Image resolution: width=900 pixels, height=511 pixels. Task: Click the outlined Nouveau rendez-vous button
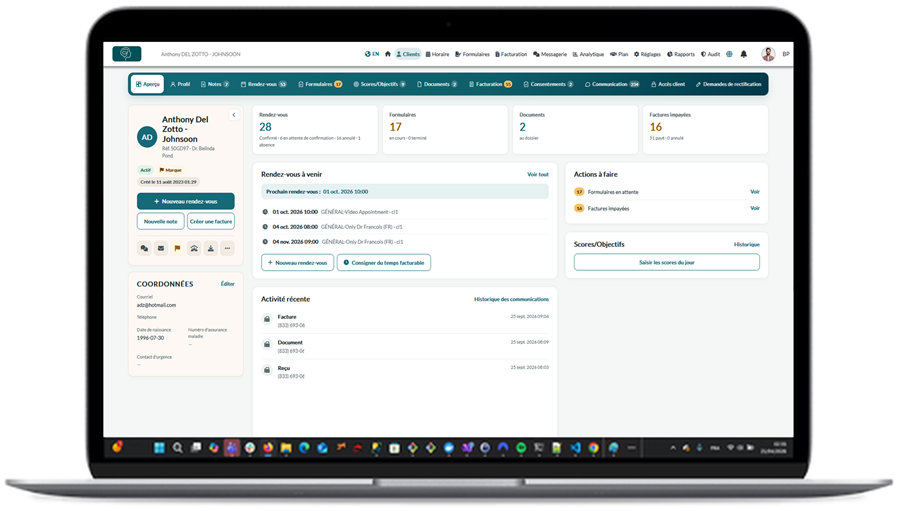(297, 262)
